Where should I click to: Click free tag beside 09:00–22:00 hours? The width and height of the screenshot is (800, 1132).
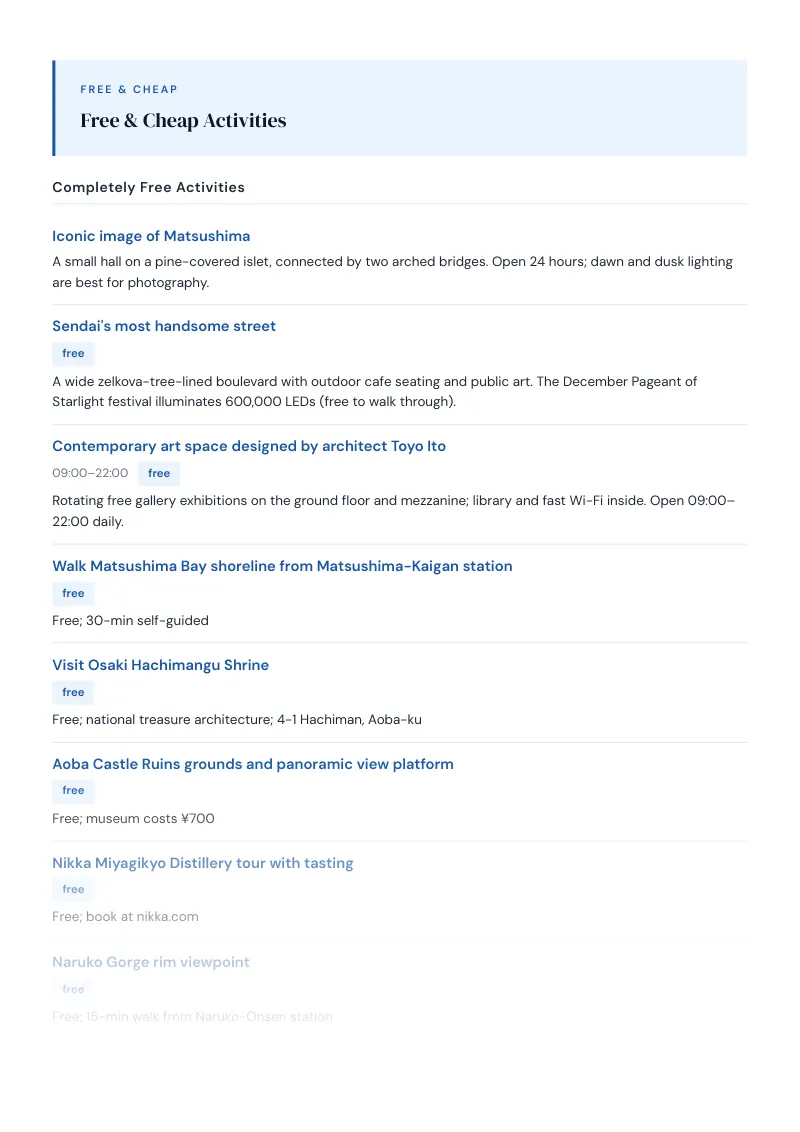point(159,474)
